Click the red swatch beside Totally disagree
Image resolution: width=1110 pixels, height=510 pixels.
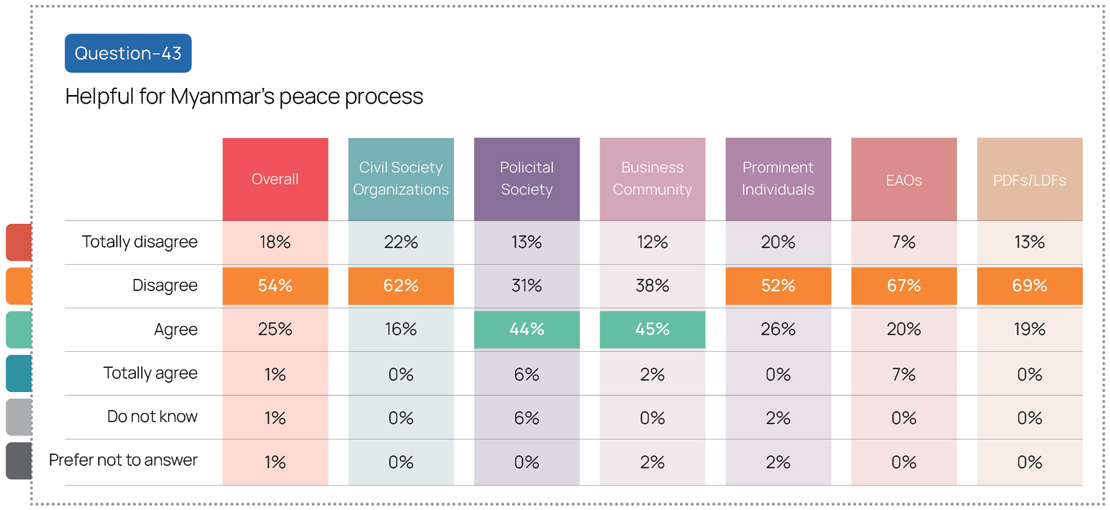pos(18,242)
